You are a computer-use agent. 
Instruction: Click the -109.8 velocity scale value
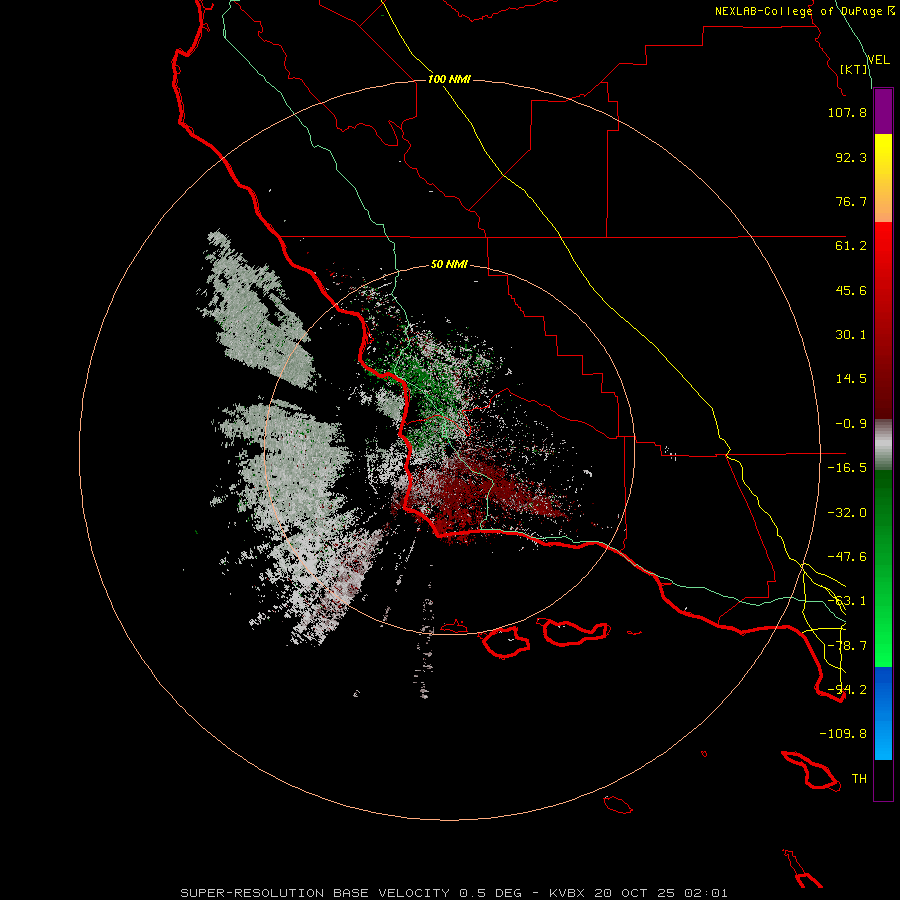[843, 734]
